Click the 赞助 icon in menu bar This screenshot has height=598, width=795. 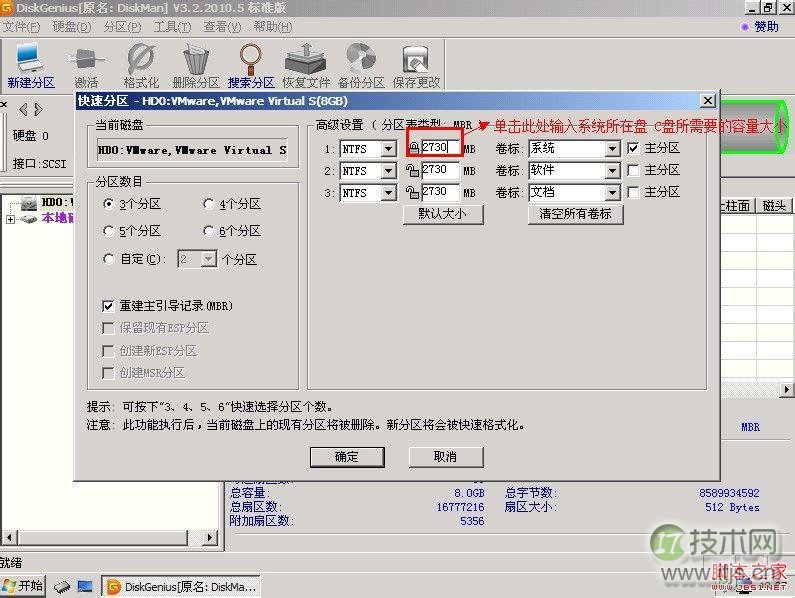(744, 26)
